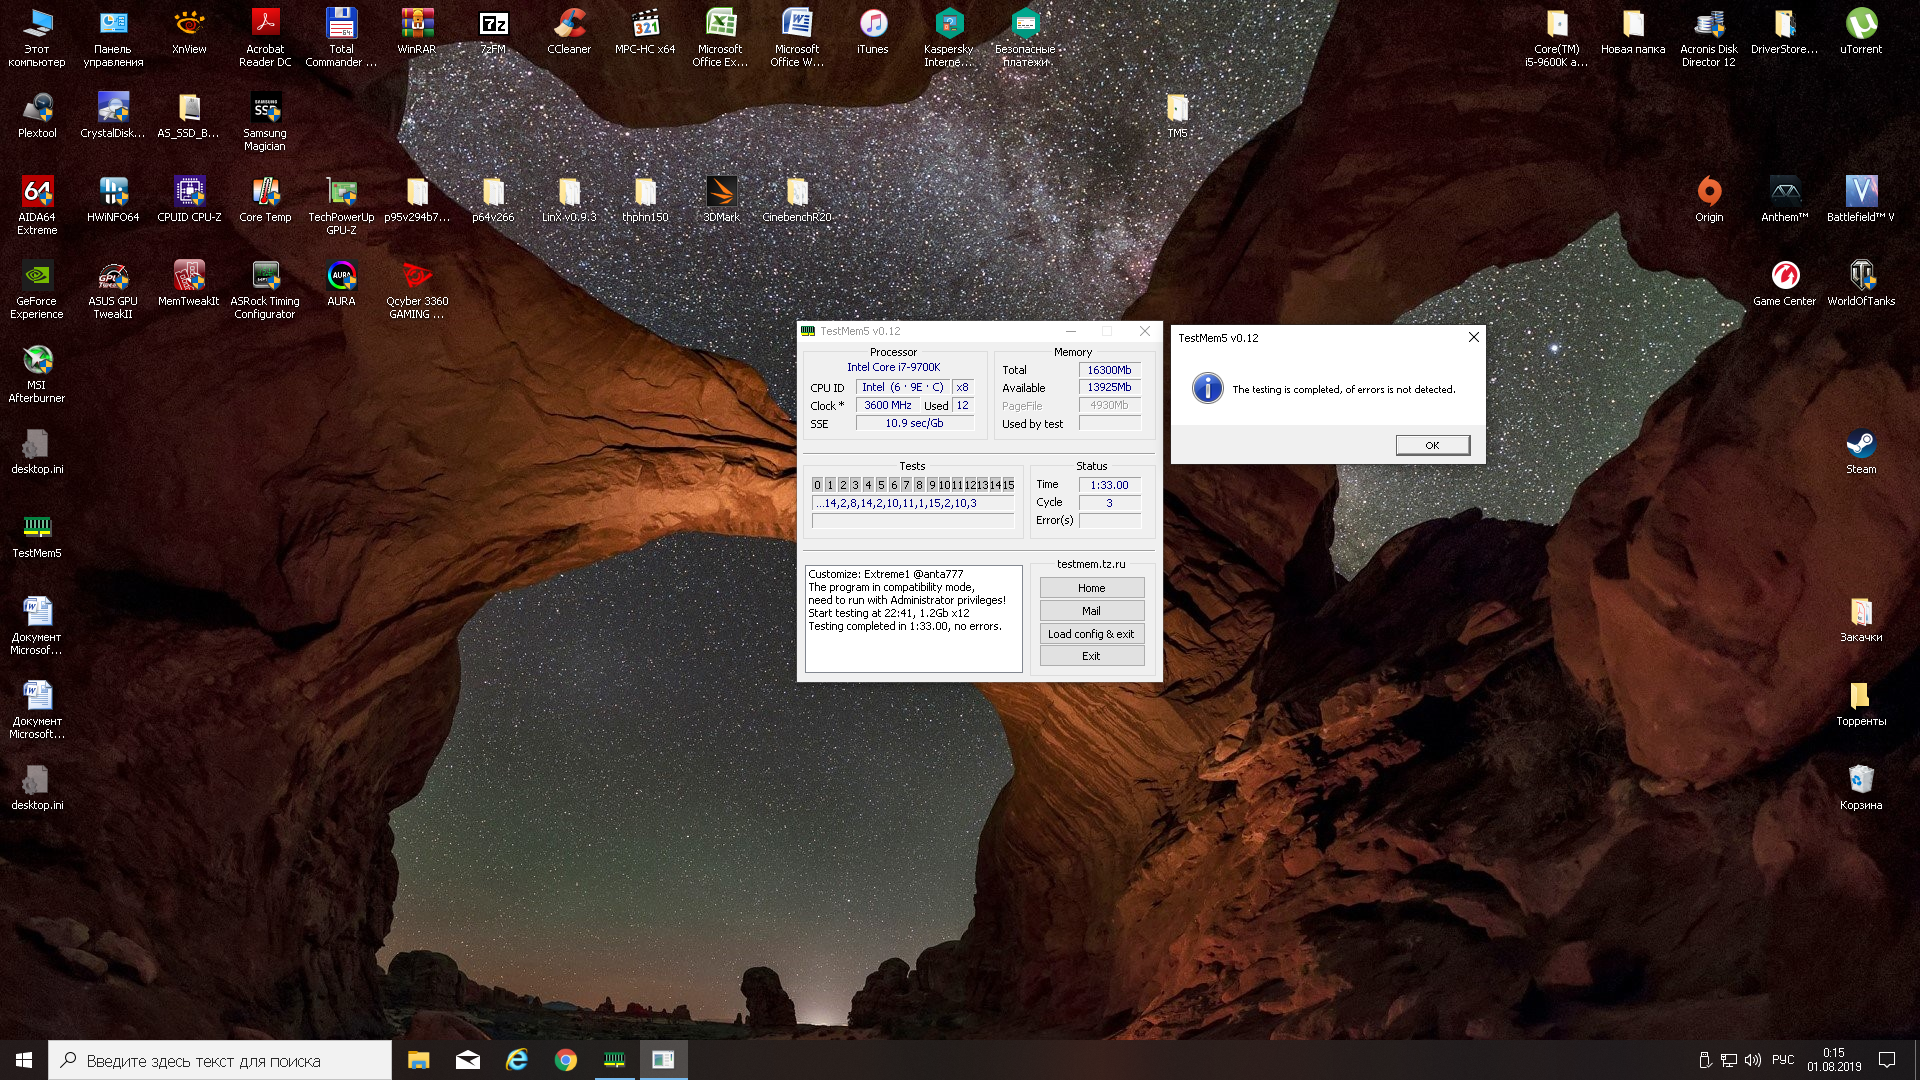Click the Exit button in TestMem5

point(1091,656)
